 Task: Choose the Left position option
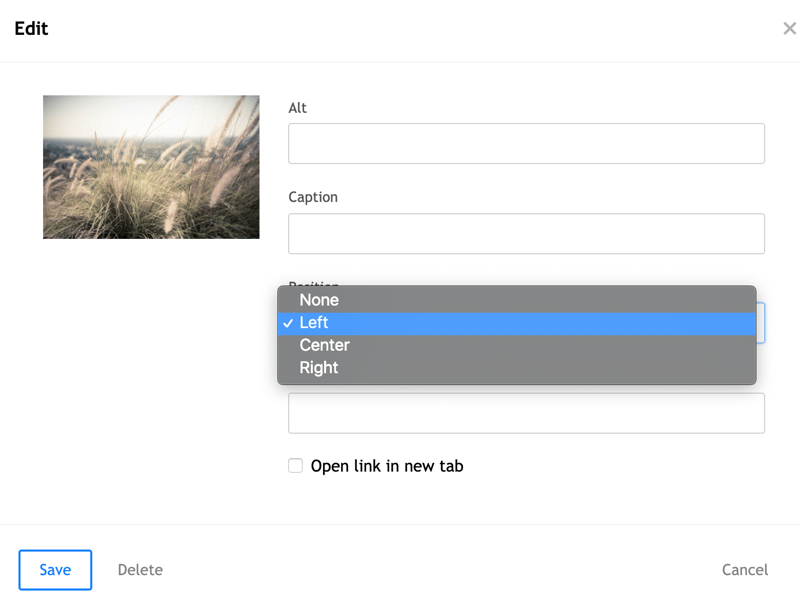[314, 323]
